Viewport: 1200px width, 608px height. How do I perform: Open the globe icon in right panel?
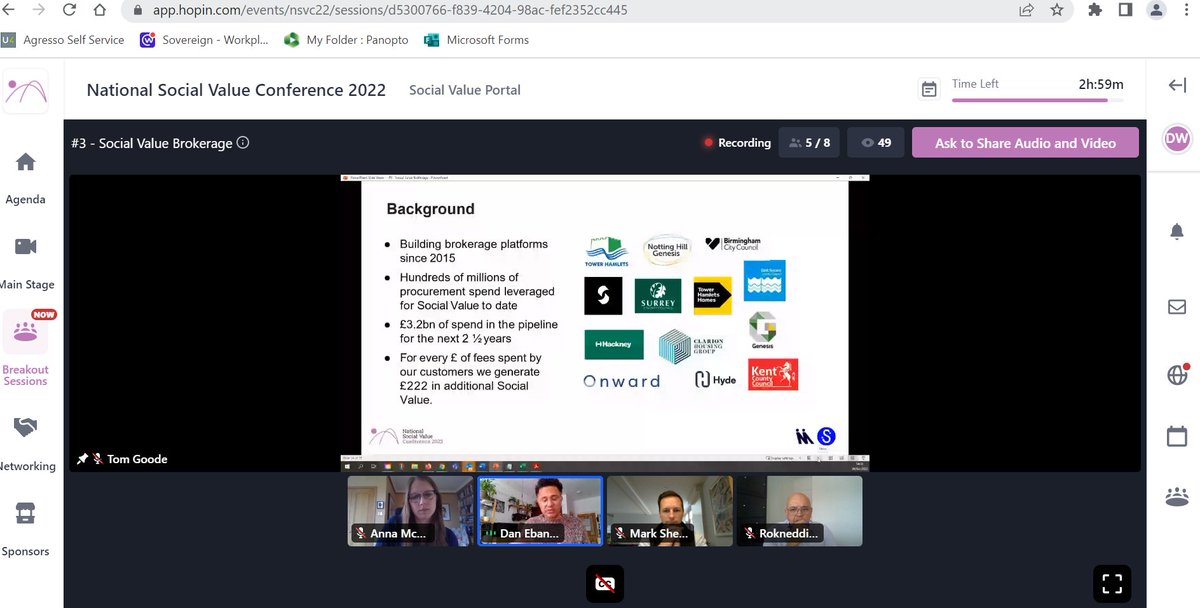coord(1177,376)
